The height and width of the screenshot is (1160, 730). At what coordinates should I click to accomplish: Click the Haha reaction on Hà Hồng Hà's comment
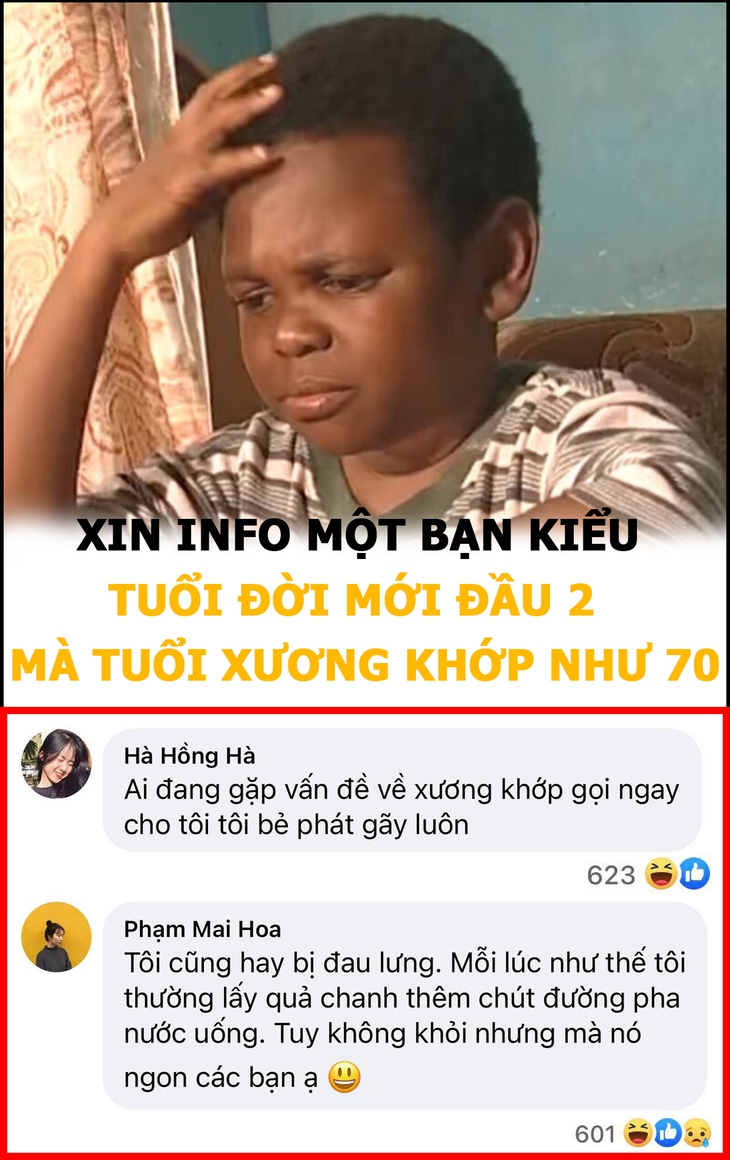[660, 874]
